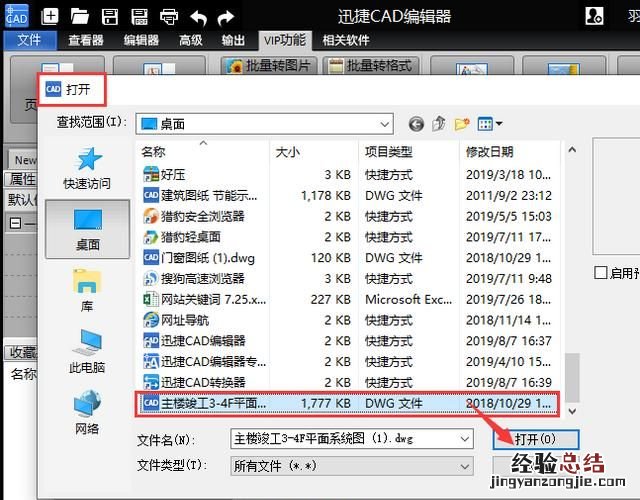This screenshot has height=500, width=640.
Task: Select the 迅捷CAD编辑器专... shortcut row
Action: (x=348, y=362)
